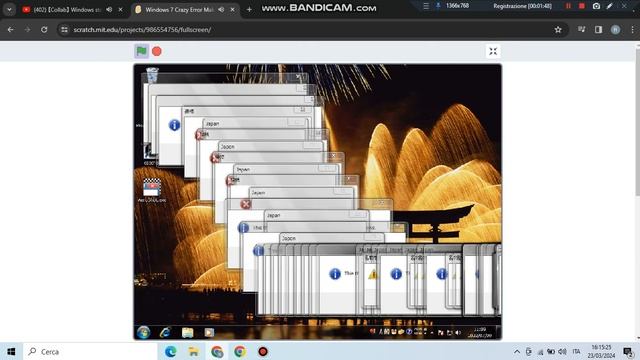Mute the [Collab] Windows tab audio
This screenshot has height=360, width=640.
pos(109,9)
